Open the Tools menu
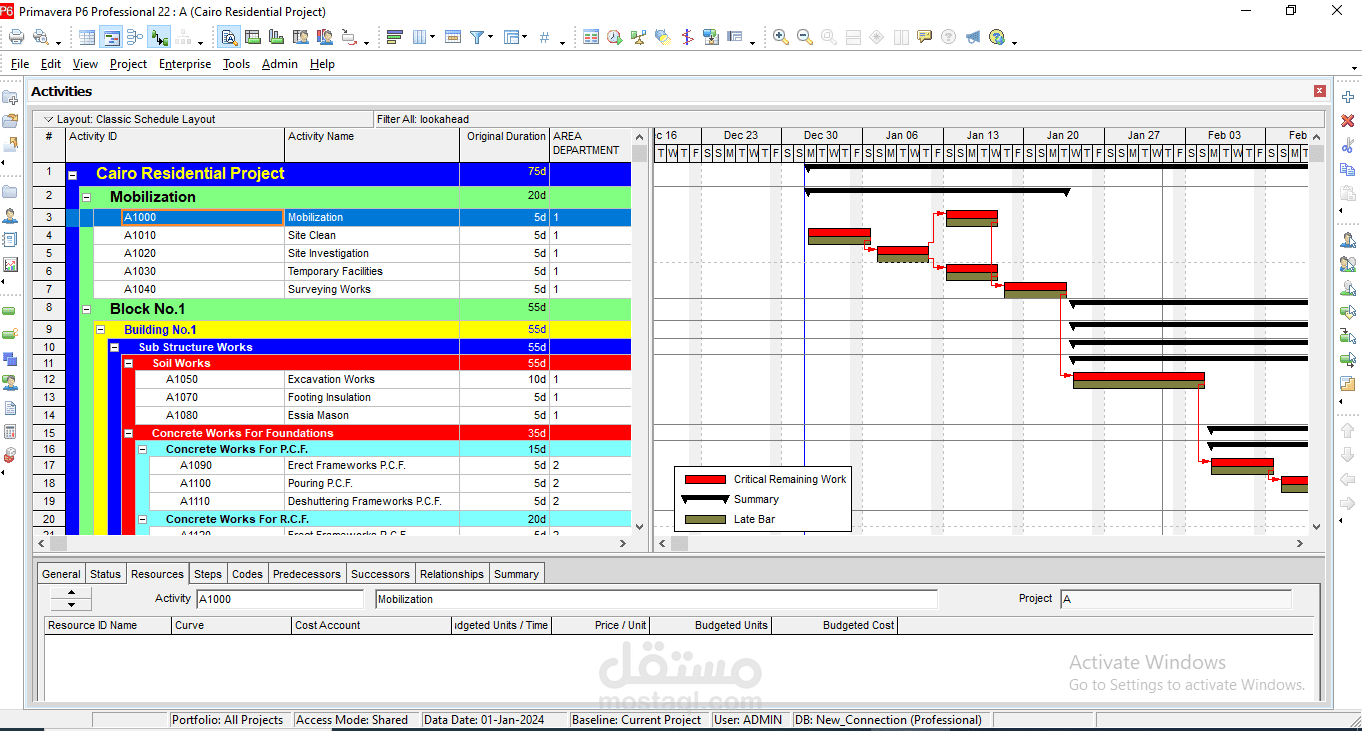 [x=236, y=64]
